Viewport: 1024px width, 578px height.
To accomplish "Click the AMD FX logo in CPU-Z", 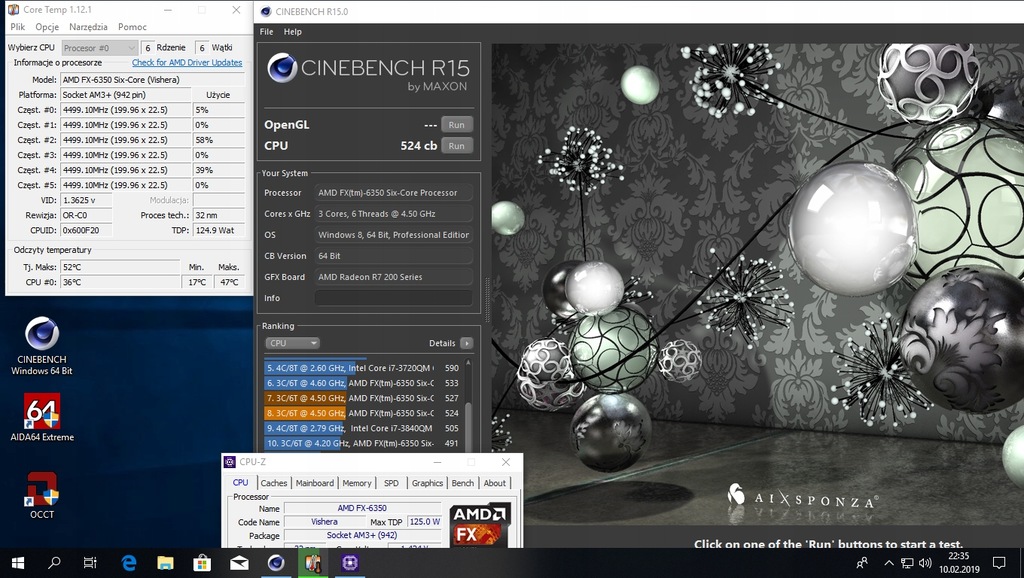I will coord(479,525).
